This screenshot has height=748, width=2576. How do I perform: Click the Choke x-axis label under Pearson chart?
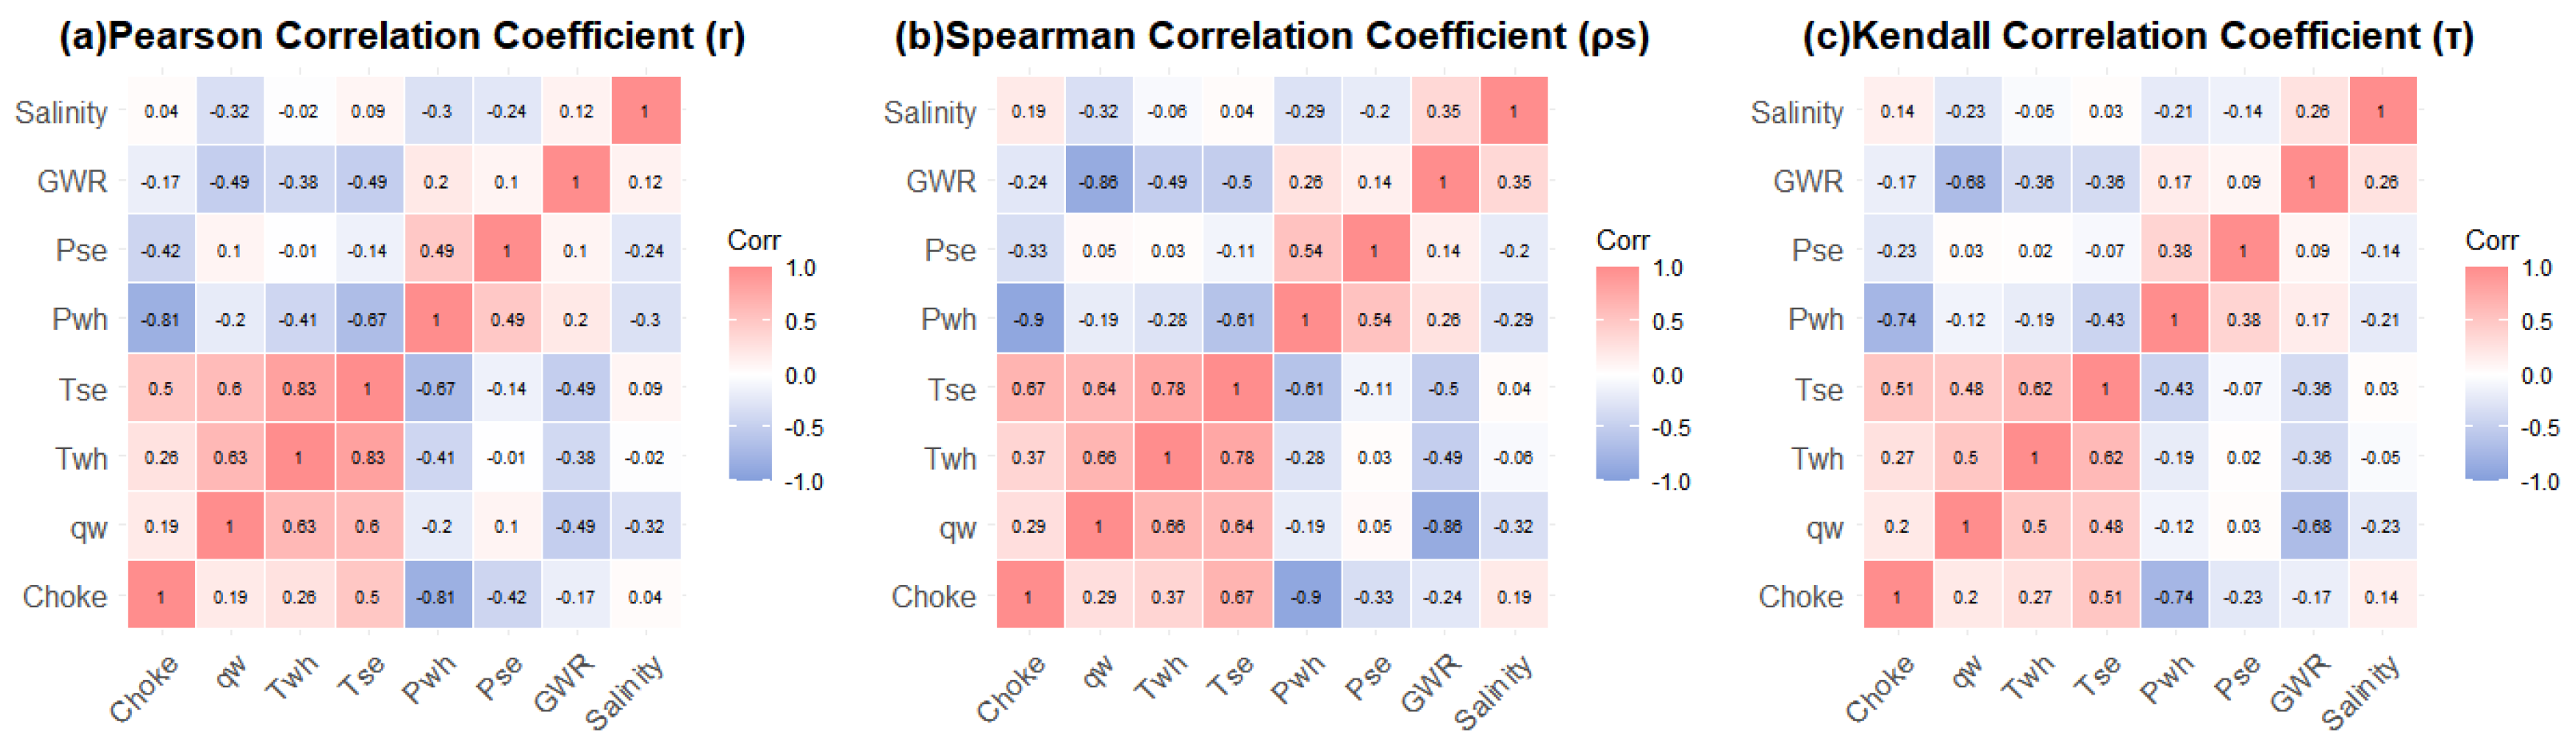point(145,688)
